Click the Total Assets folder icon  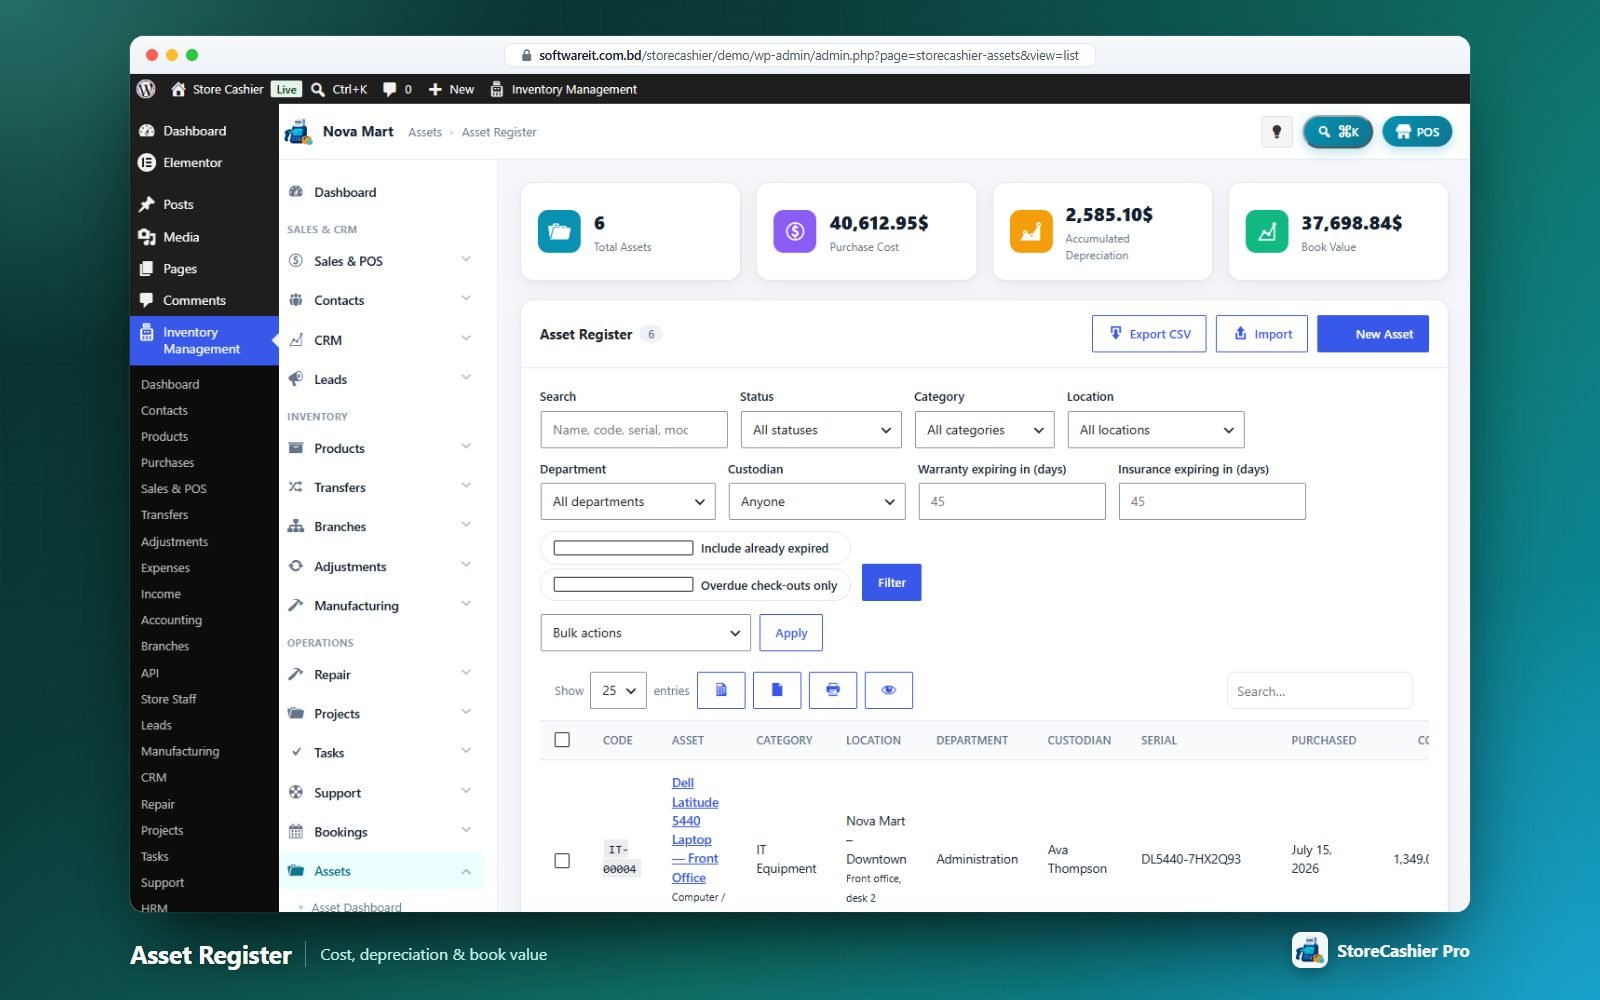[x=559, y=231]
